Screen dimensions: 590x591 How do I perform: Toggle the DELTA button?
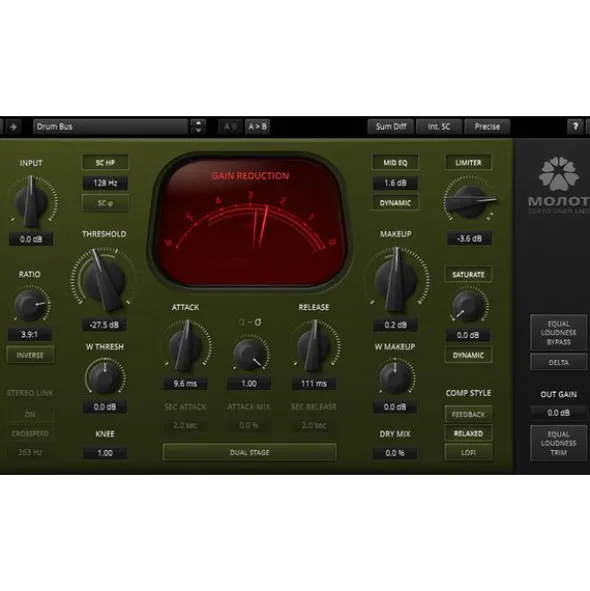coord(558,363)
